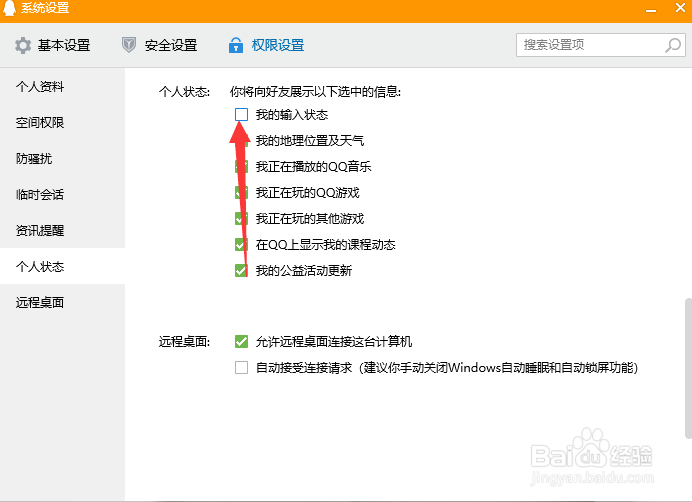Uncheck 我的公益活动更新 checkbox
This screenshot has width=692, height=502.
(x=241, y=270)
